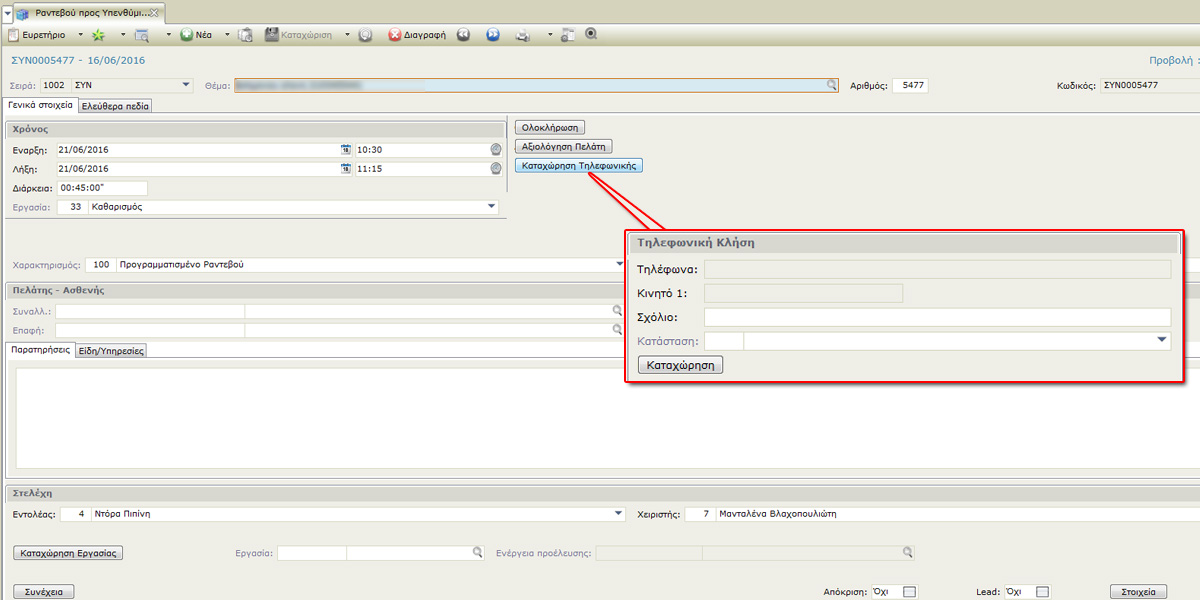Click the Καταχώρηση Τηλεφωνικής button
1200x600 pixels.
(x=578, y=165)
